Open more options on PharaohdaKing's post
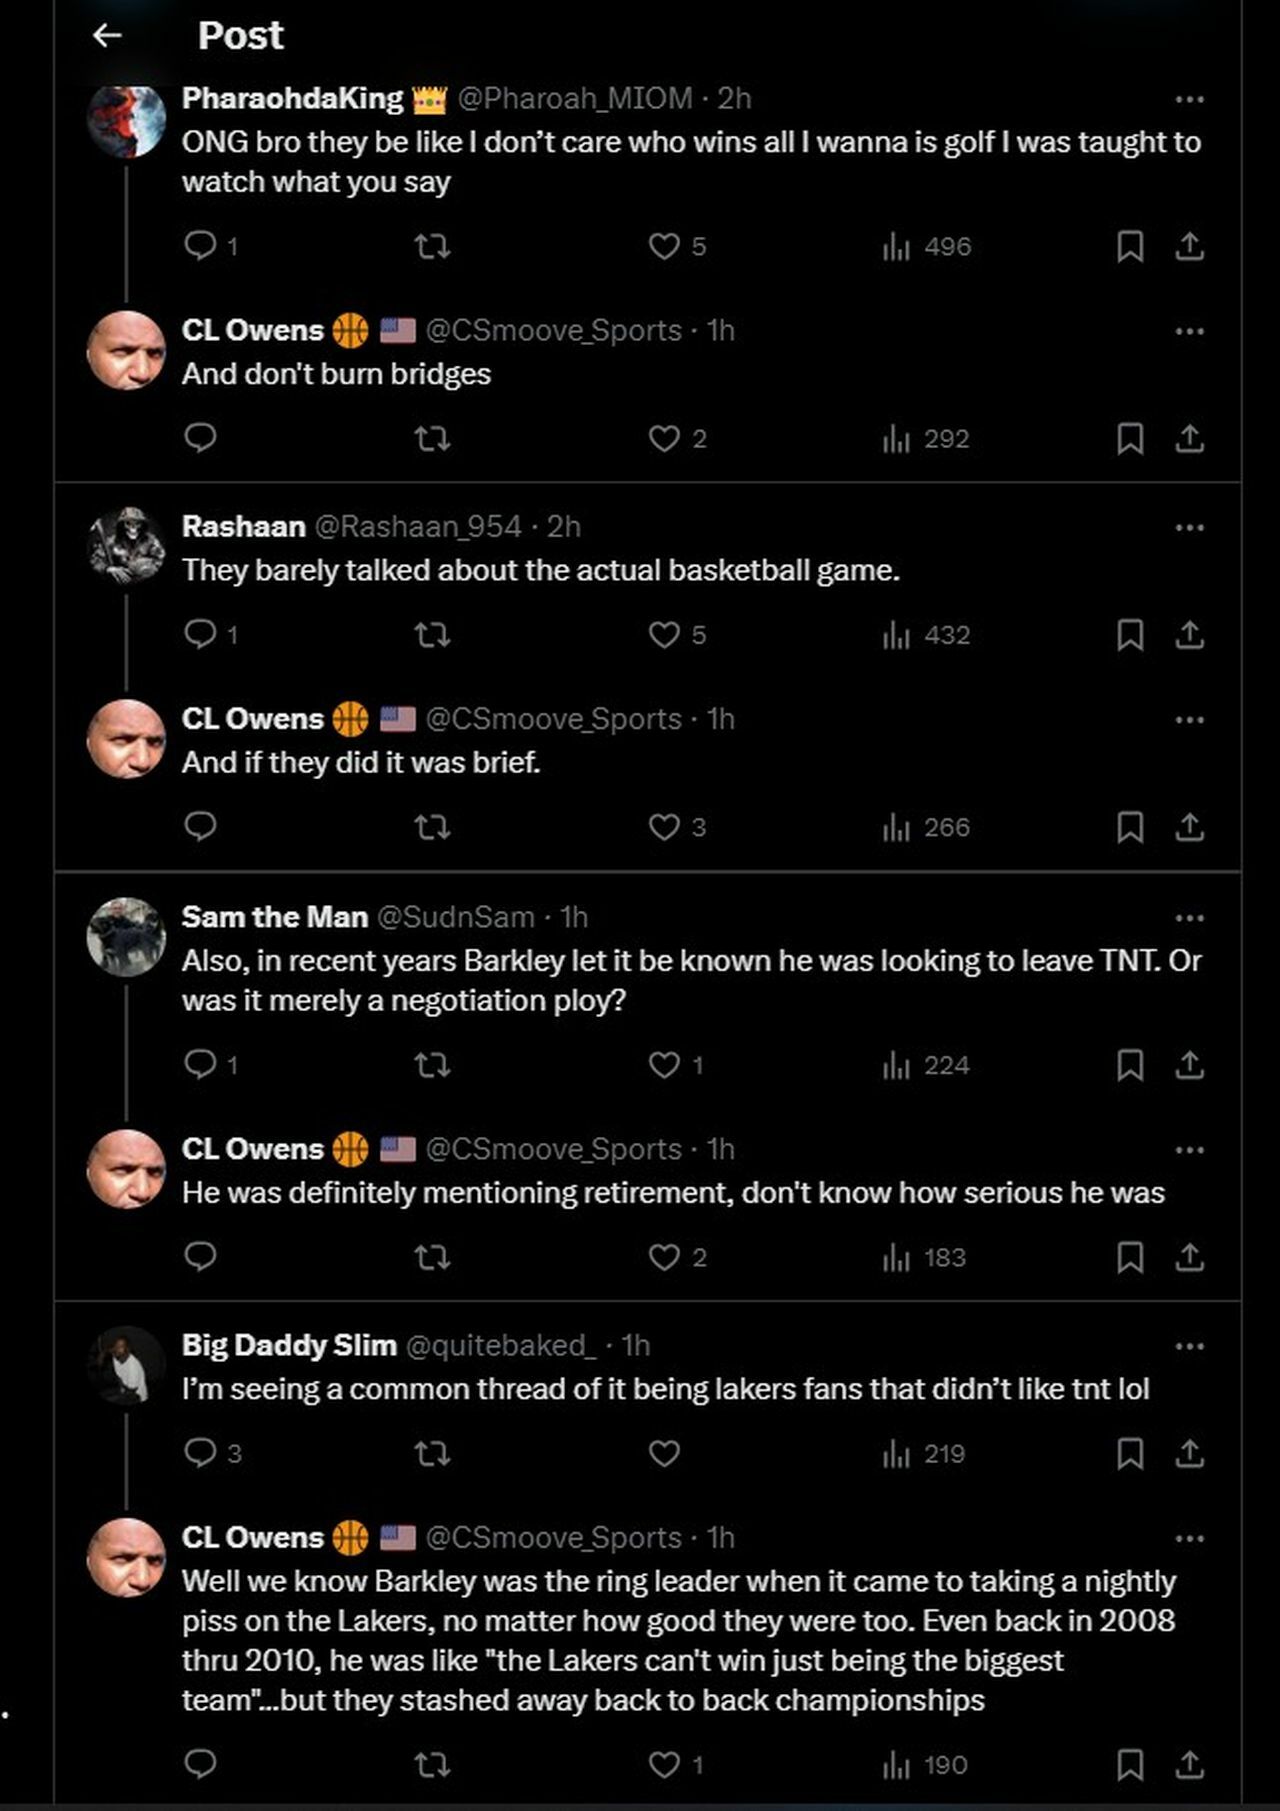The height and width of the screenshot is (1811, 1280). 1189,99
